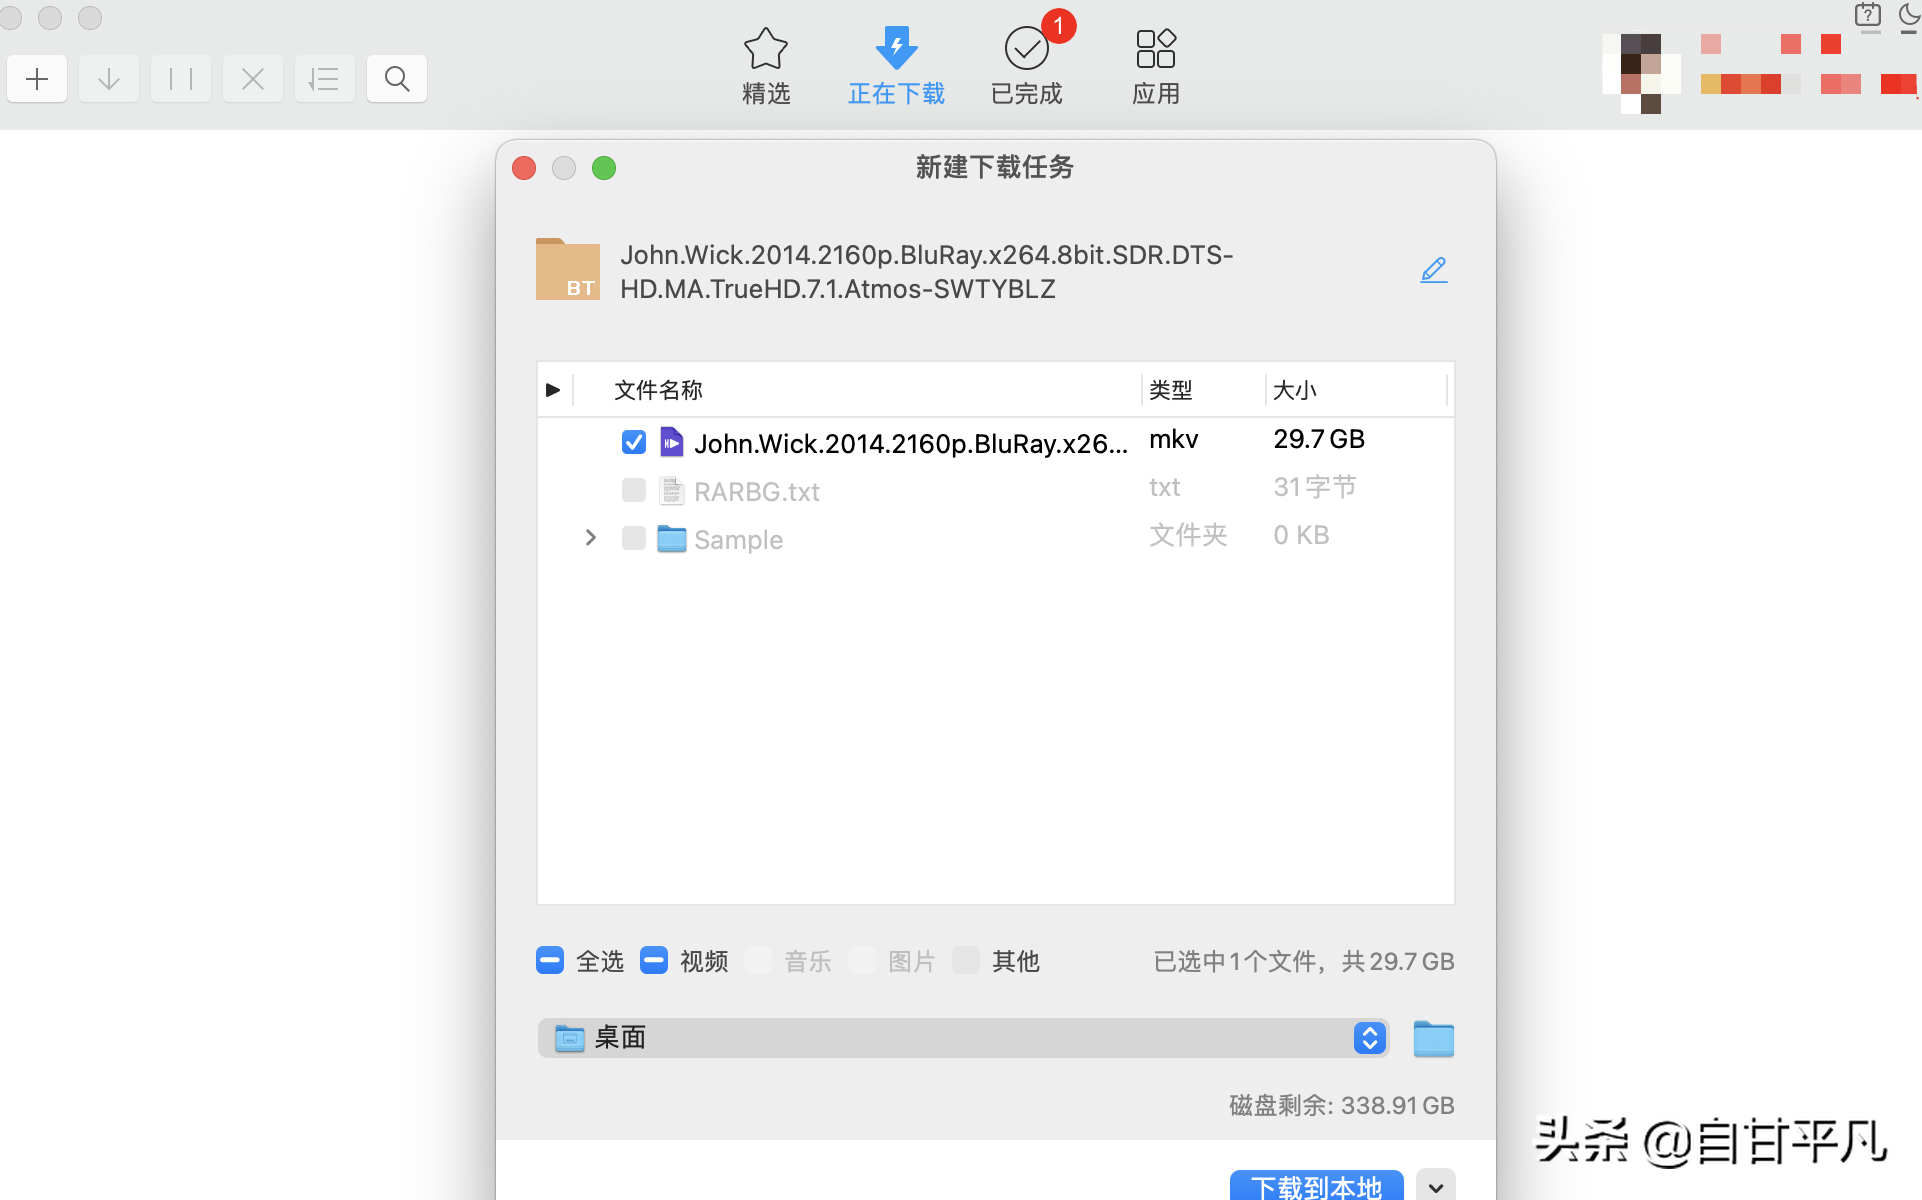Edit task name with pencil icon

point(1433,270)
